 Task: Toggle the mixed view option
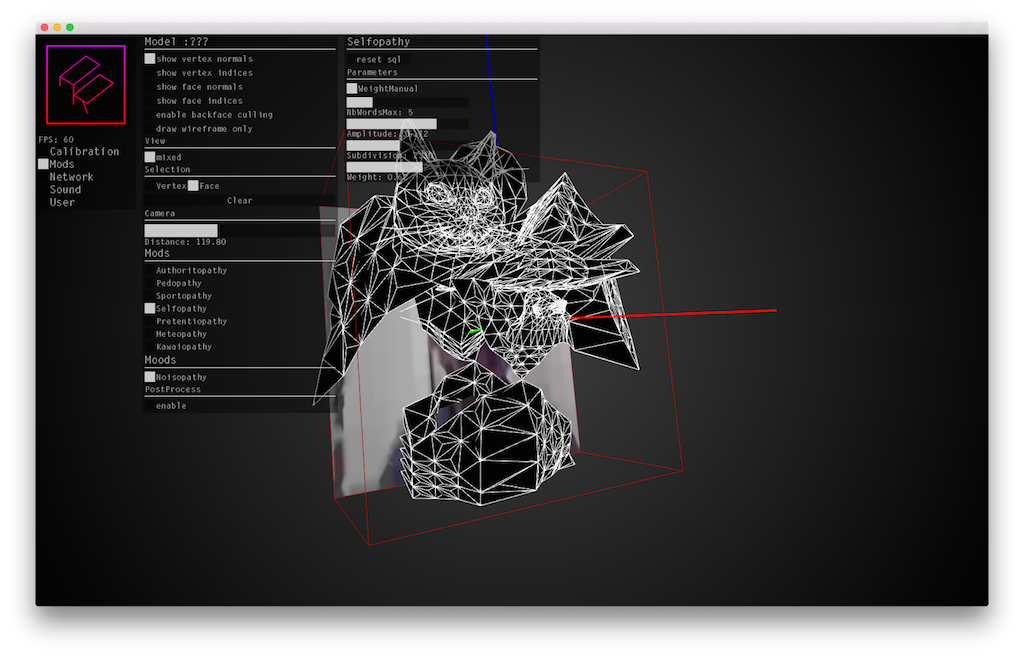pos(148,156)
